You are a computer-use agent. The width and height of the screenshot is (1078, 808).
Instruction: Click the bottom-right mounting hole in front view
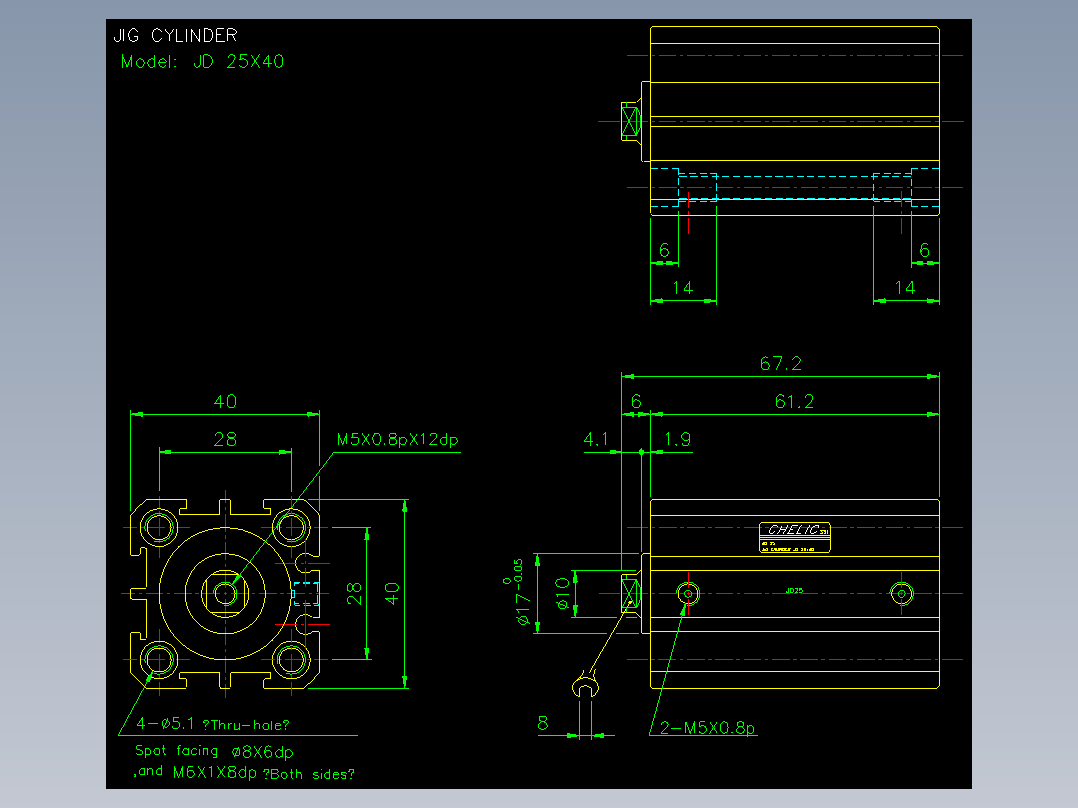(292, 659)
